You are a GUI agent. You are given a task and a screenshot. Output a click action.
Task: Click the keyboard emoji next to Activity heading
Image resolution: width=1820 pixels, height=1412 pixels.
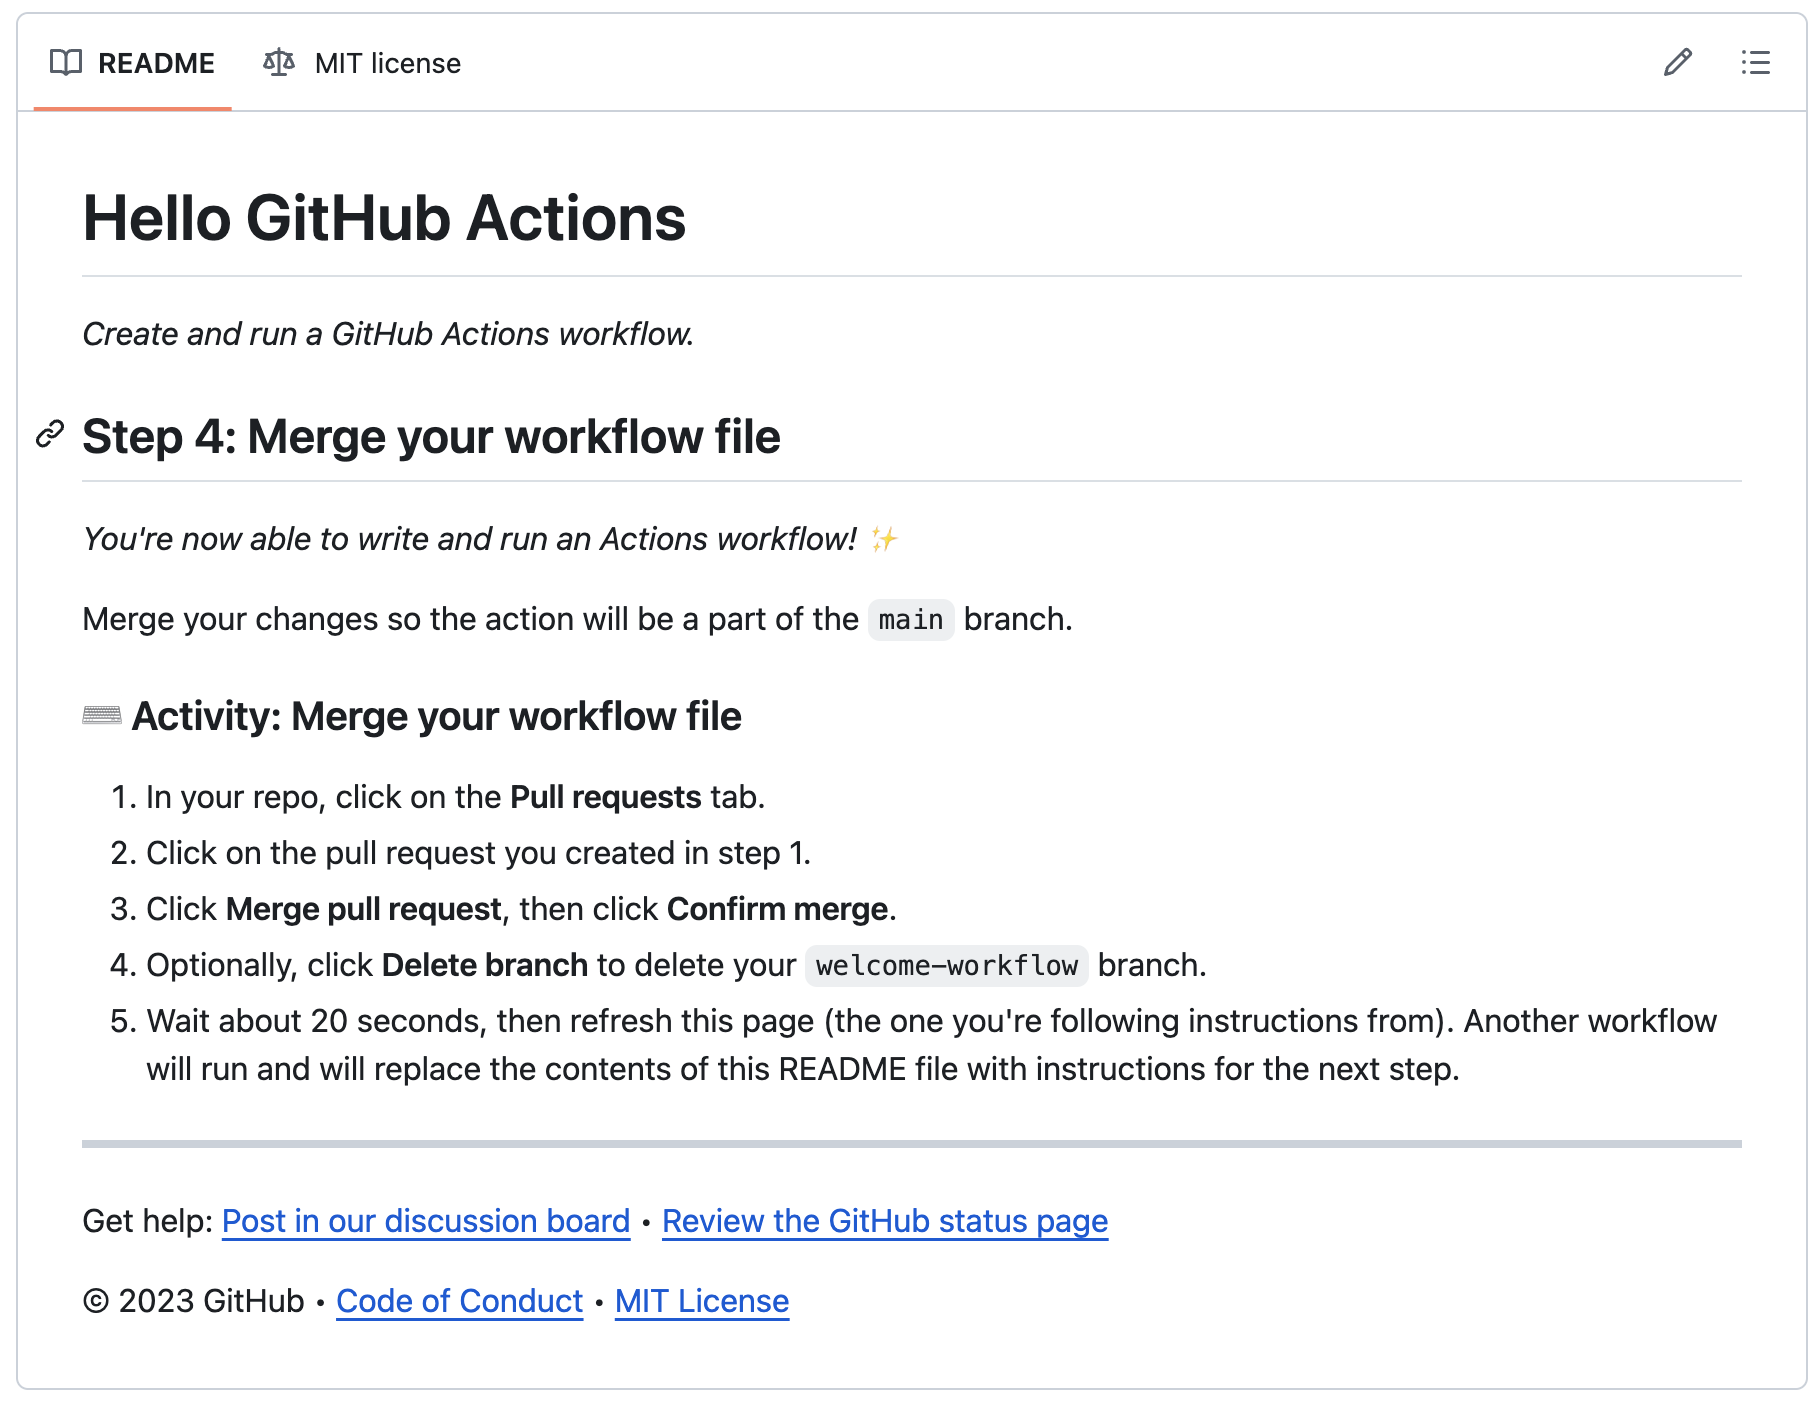pyautogui.click(x=102, y=716)
